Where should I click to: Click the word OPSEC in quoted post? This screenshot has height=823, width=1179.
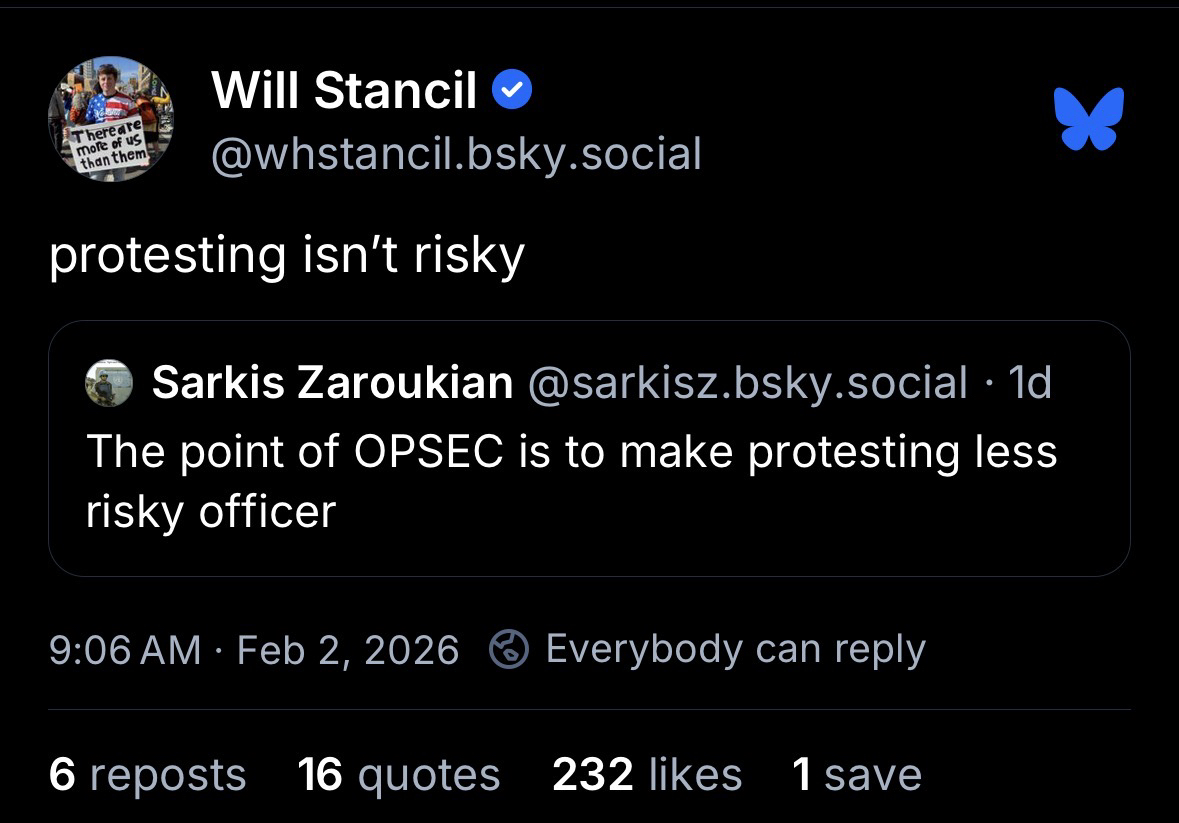[430, 451]
